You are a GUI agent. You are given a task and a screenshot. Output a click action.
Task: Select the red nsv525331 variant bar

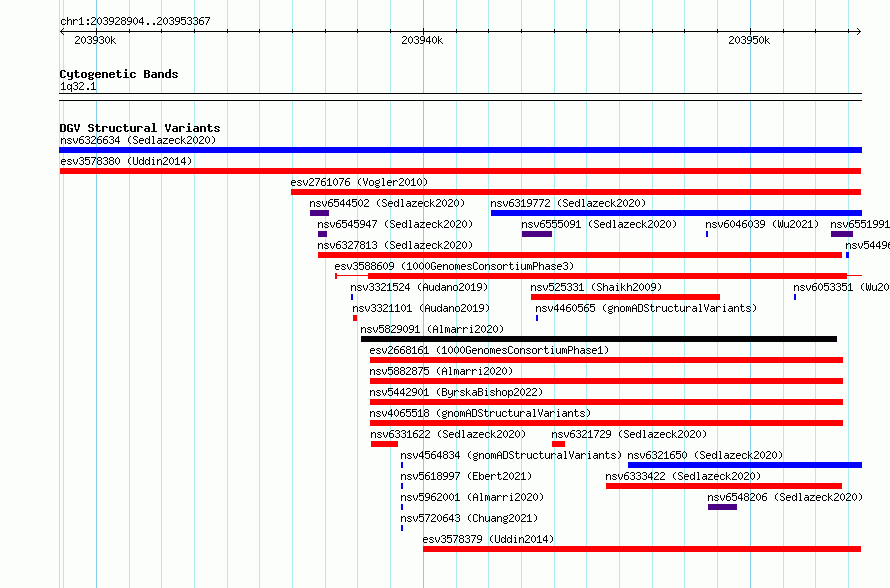pos(625,297)
